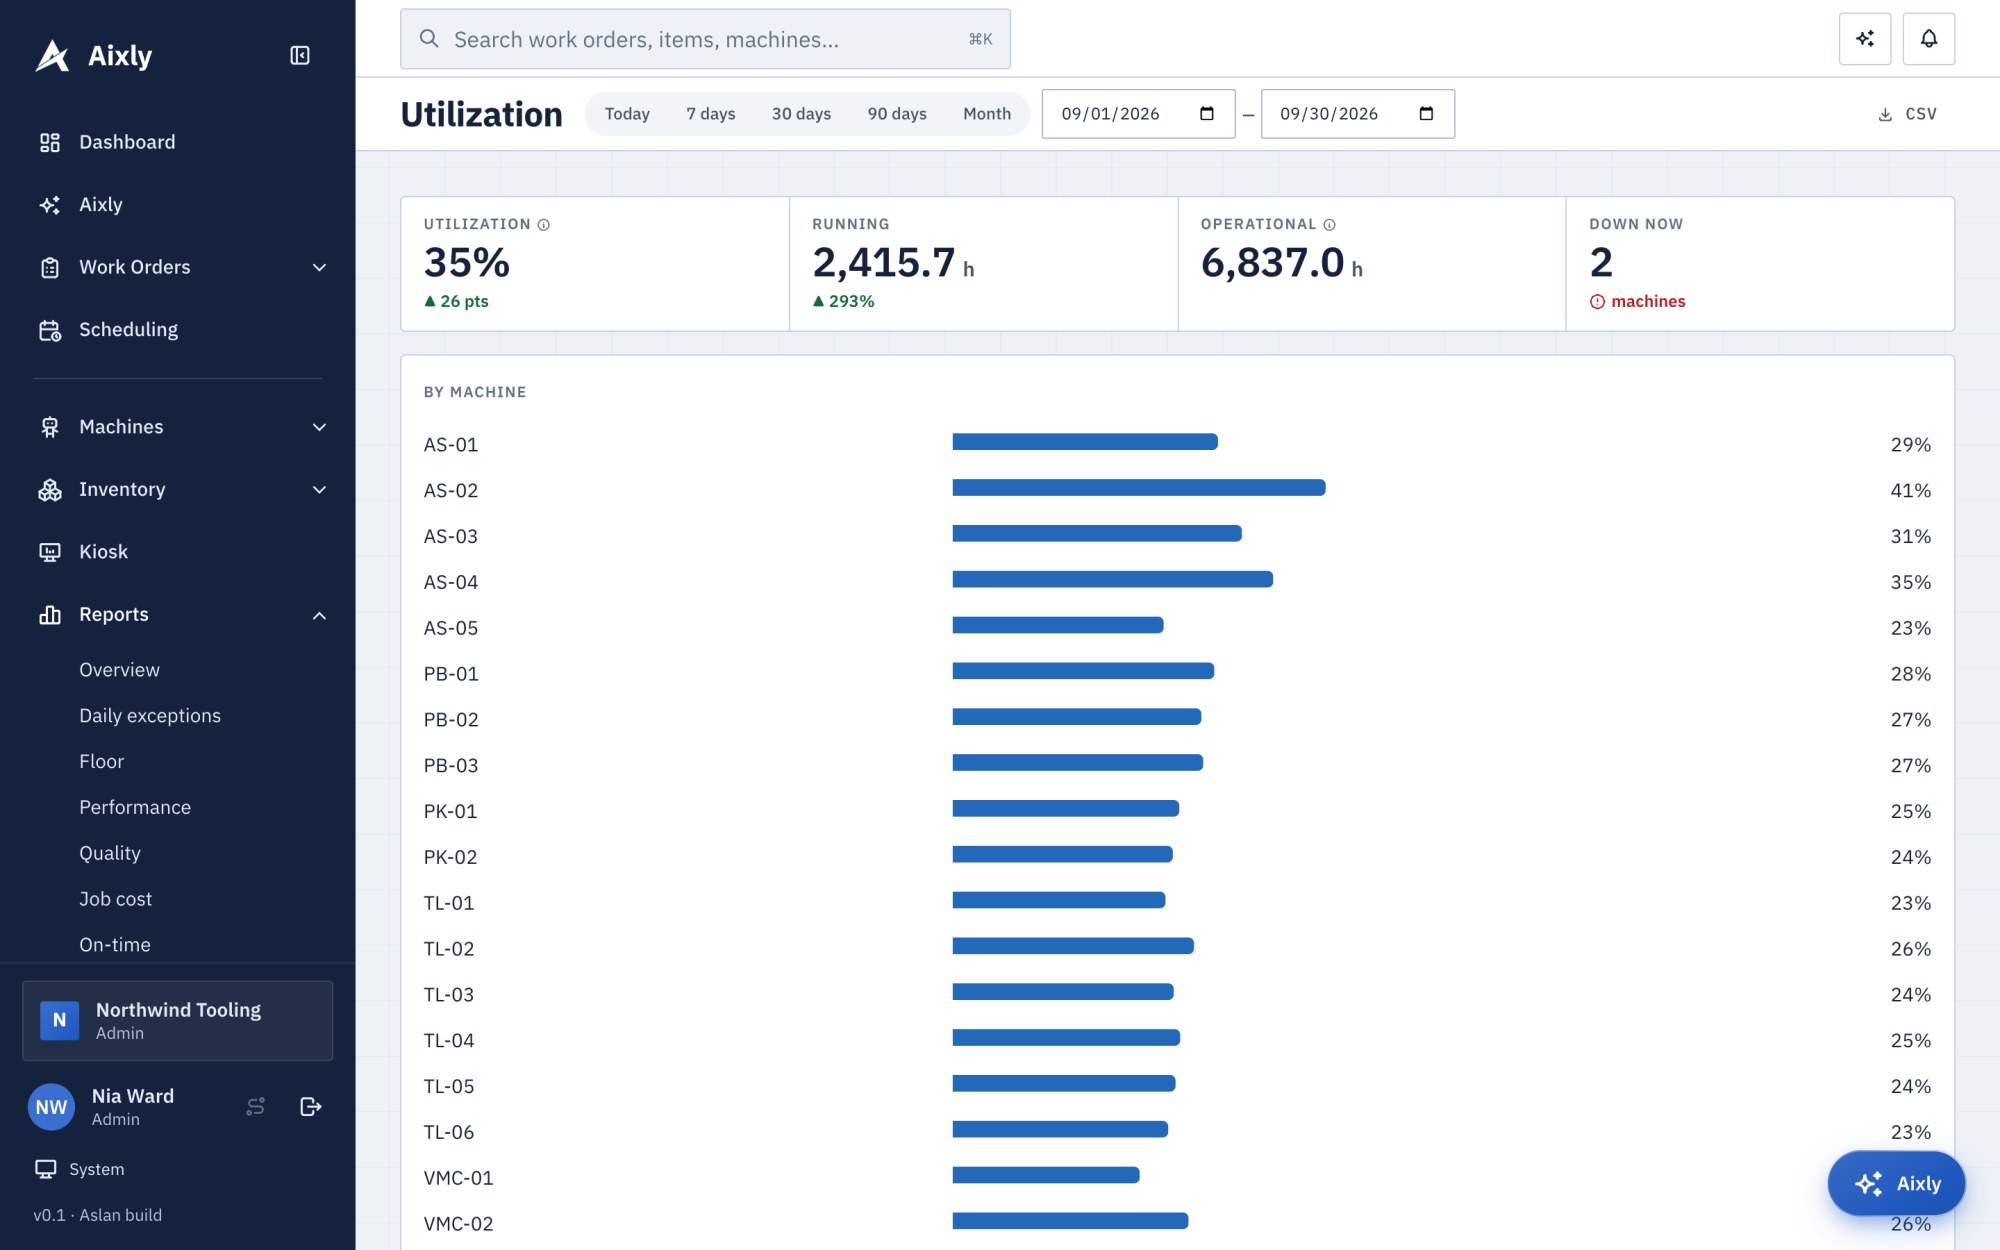
Task: Open the Overview report
Action: click(x=119, y=670)
